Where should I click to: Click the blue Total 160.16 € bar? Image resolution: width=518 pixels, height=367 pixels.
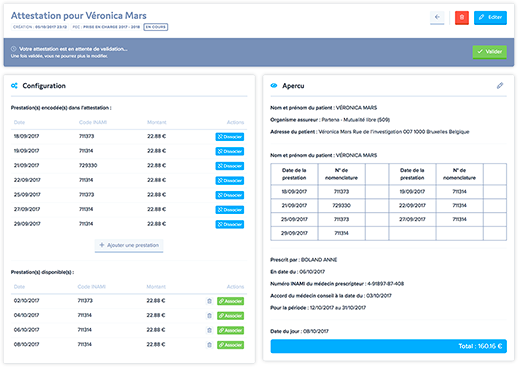(389, 346)
